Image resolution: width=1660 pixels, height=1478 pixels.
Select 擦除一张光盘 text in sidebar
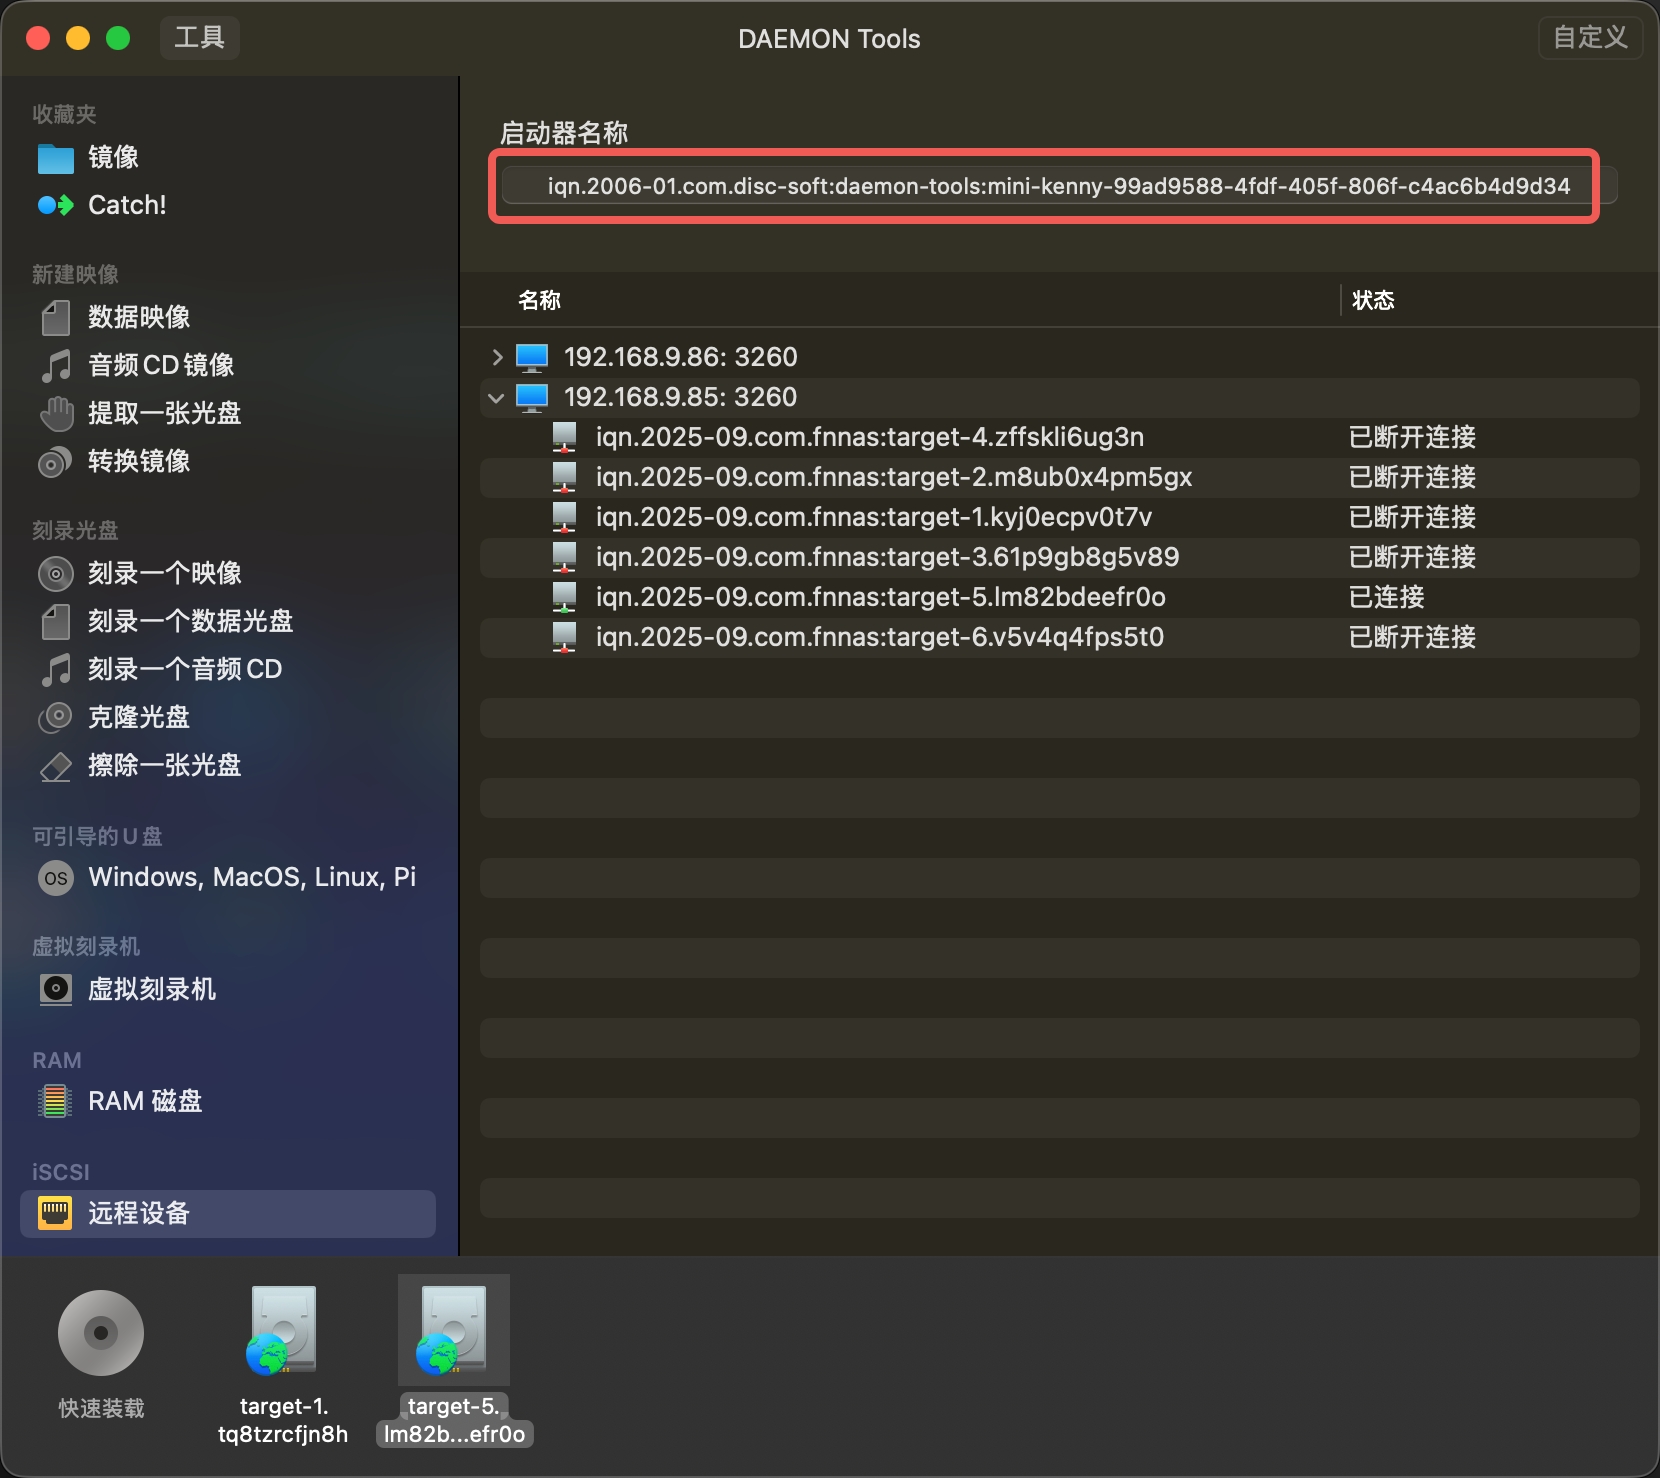pyautogui.click(x=165, y=766)
